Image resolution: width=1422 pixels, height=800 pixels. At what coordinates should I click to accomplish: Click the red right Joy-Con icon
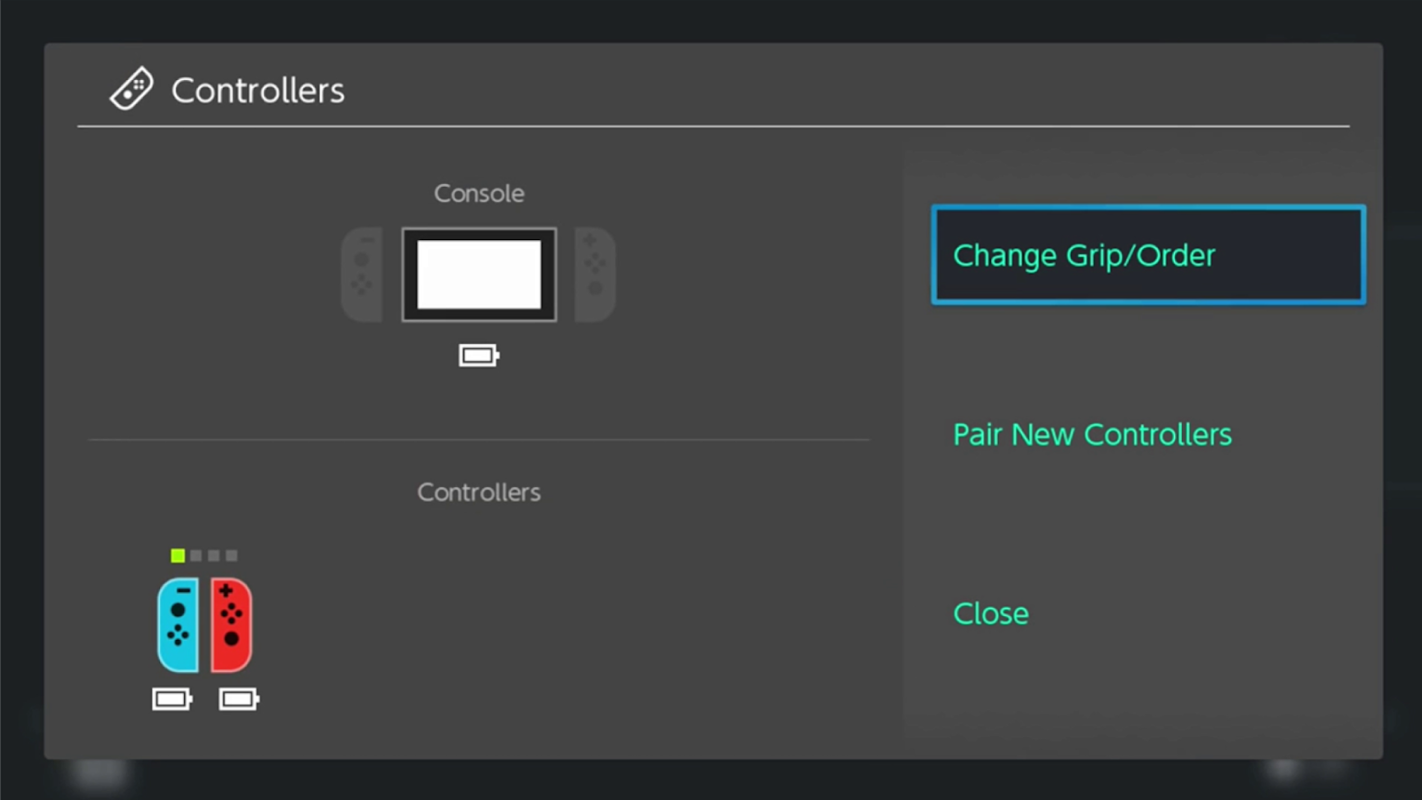click(231, 625)
